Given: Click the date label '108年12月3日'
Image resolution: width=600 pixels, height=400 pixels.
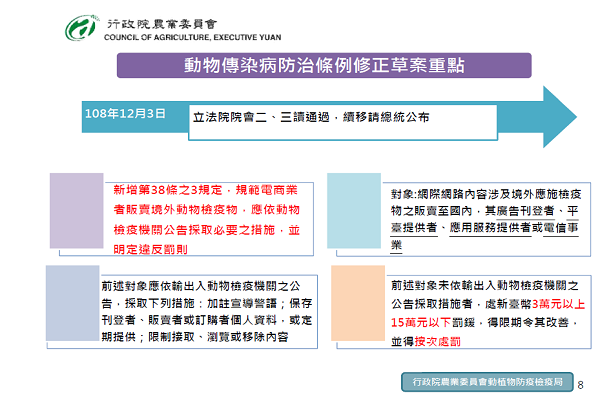Looking at the screenshot, I should click(x=125, y=114).
